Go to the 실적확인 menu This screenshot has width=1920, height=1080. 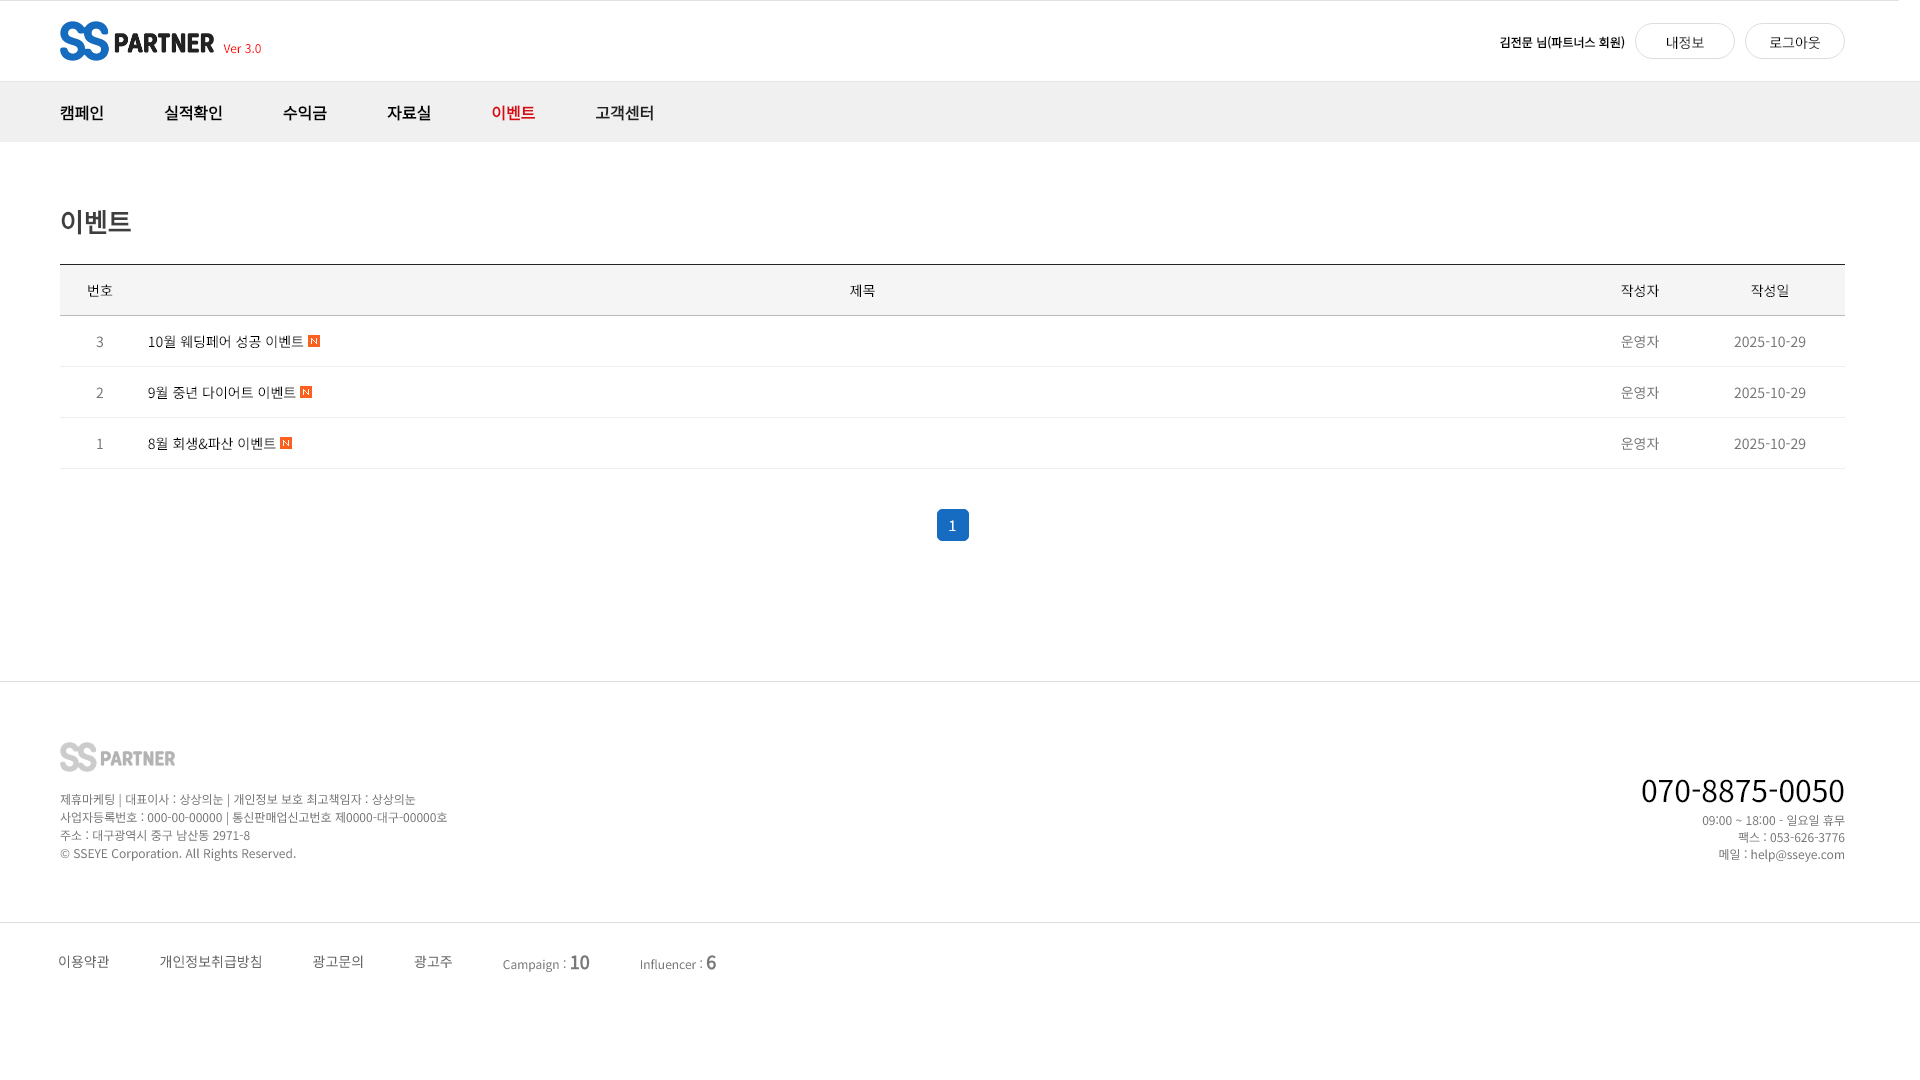click(193, 112)
